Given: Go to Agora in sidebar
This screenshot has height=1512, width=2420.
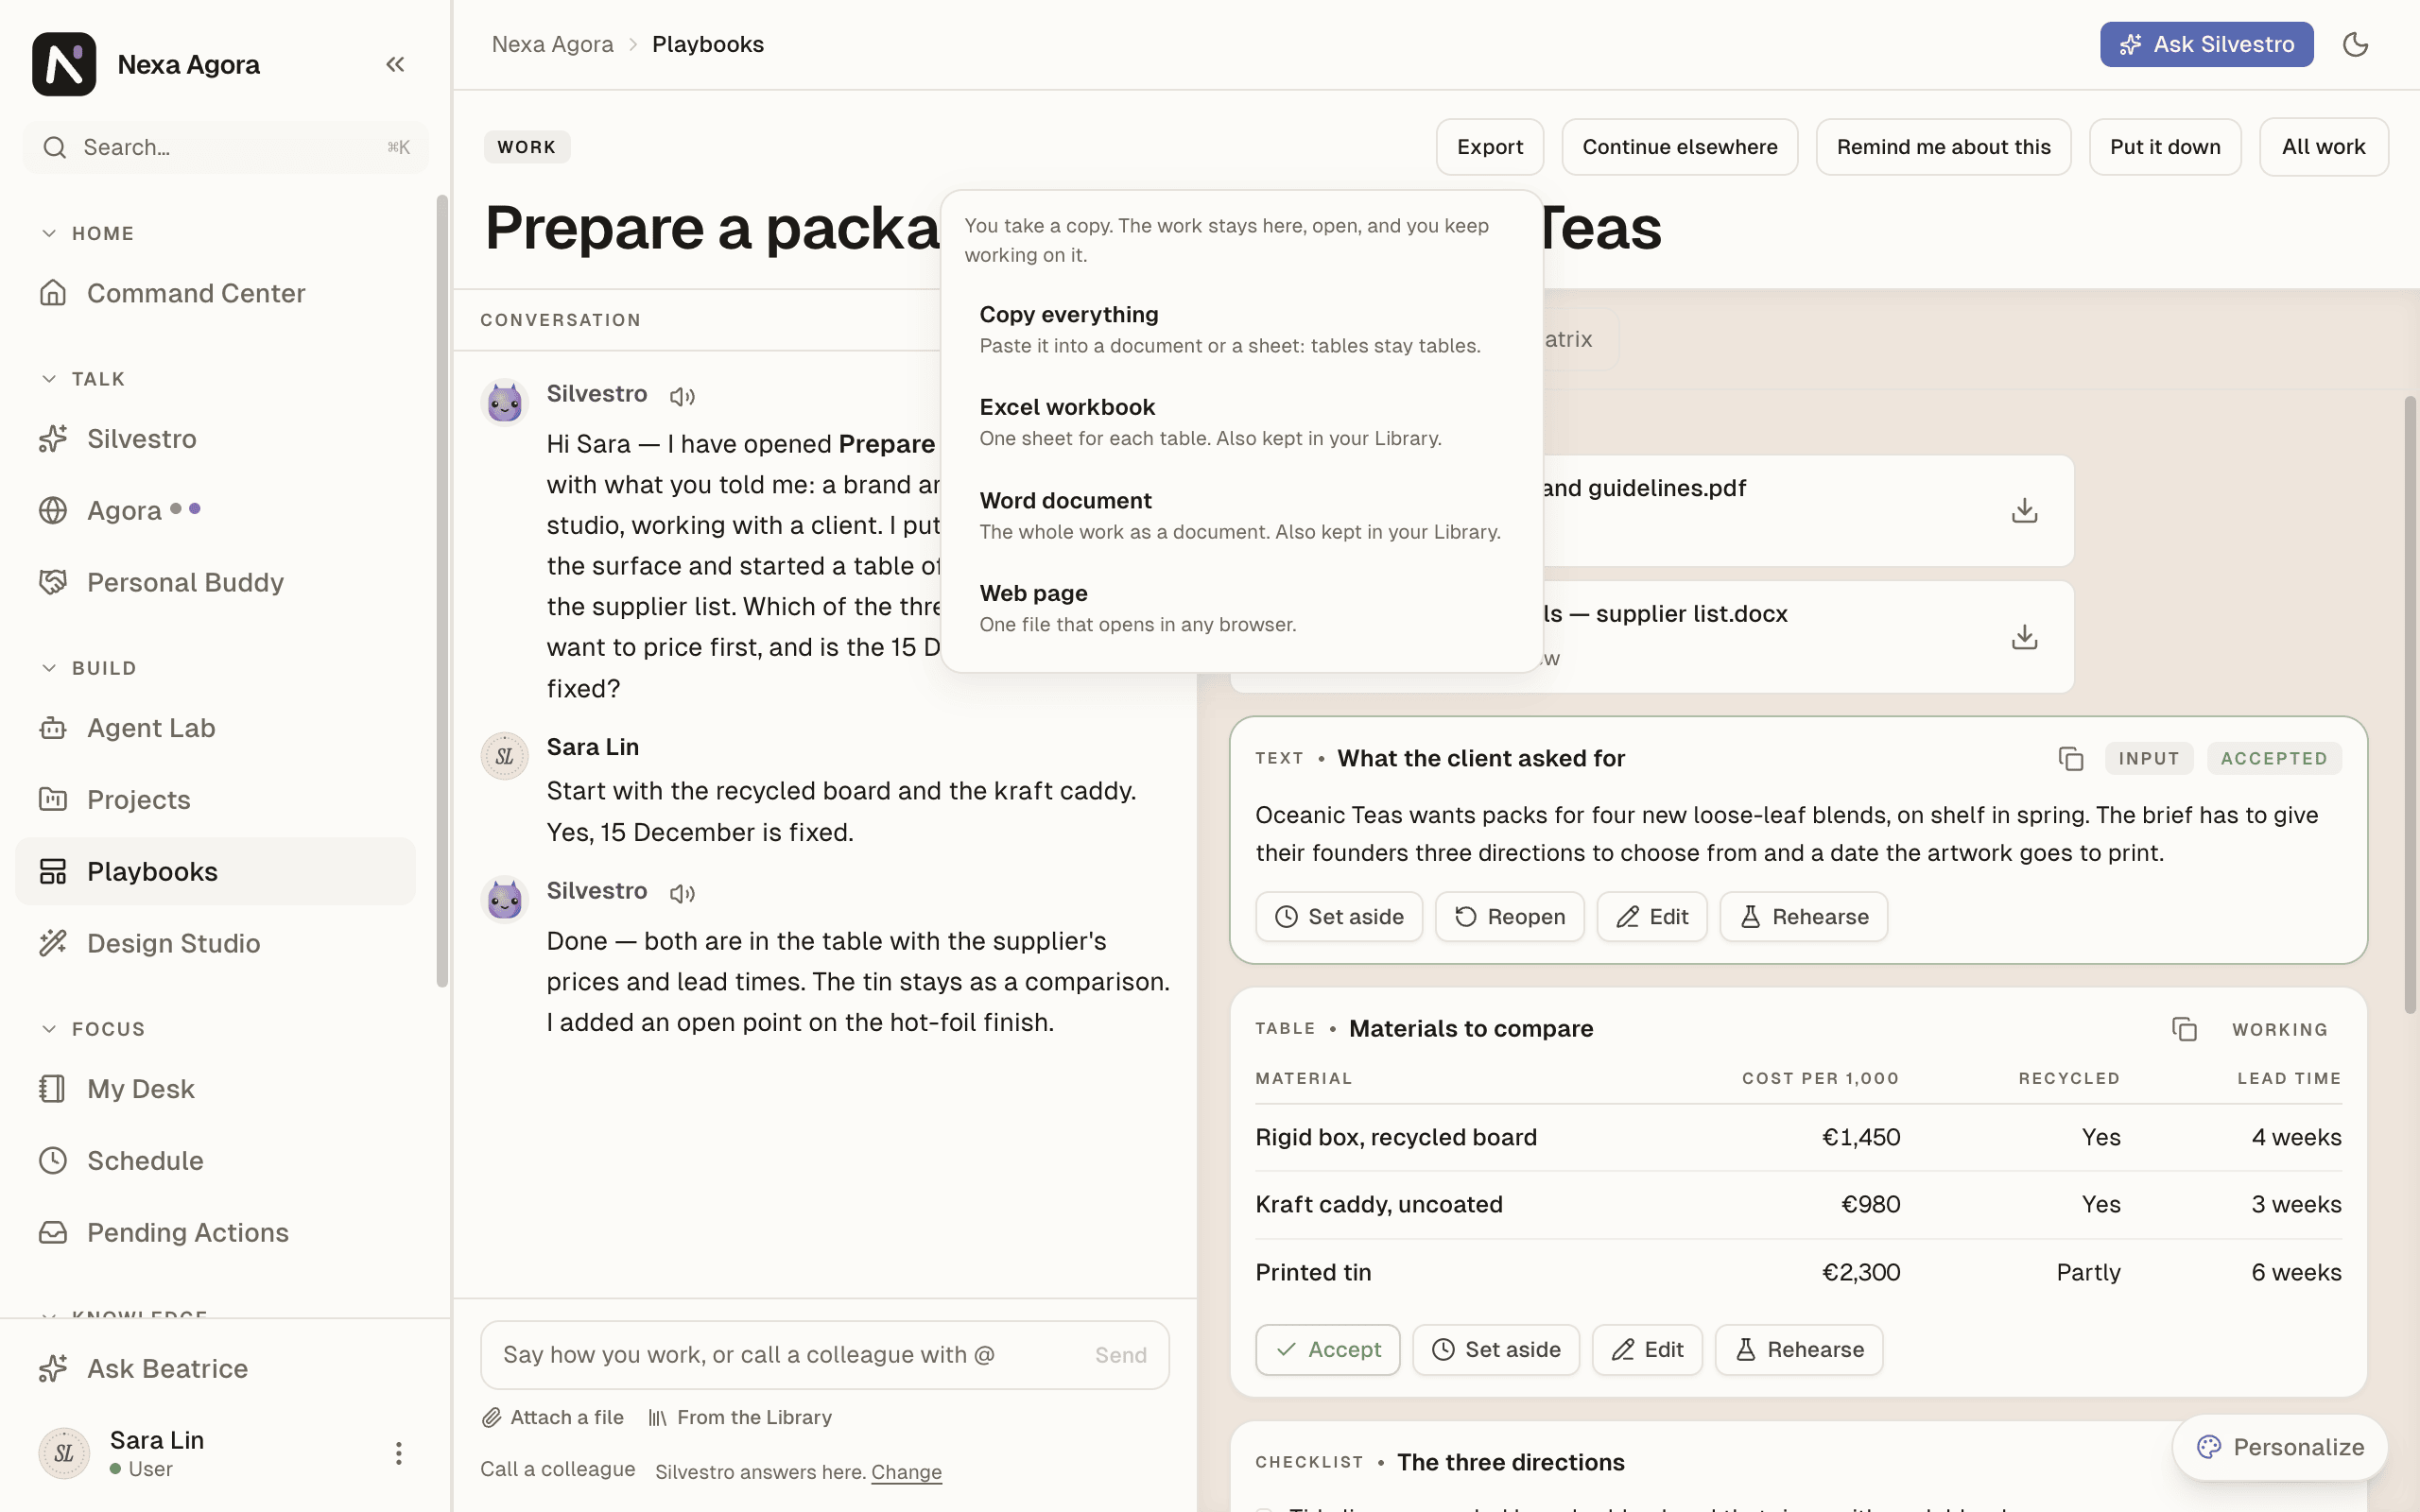Looking at the screenshot, I should [215, 510].
